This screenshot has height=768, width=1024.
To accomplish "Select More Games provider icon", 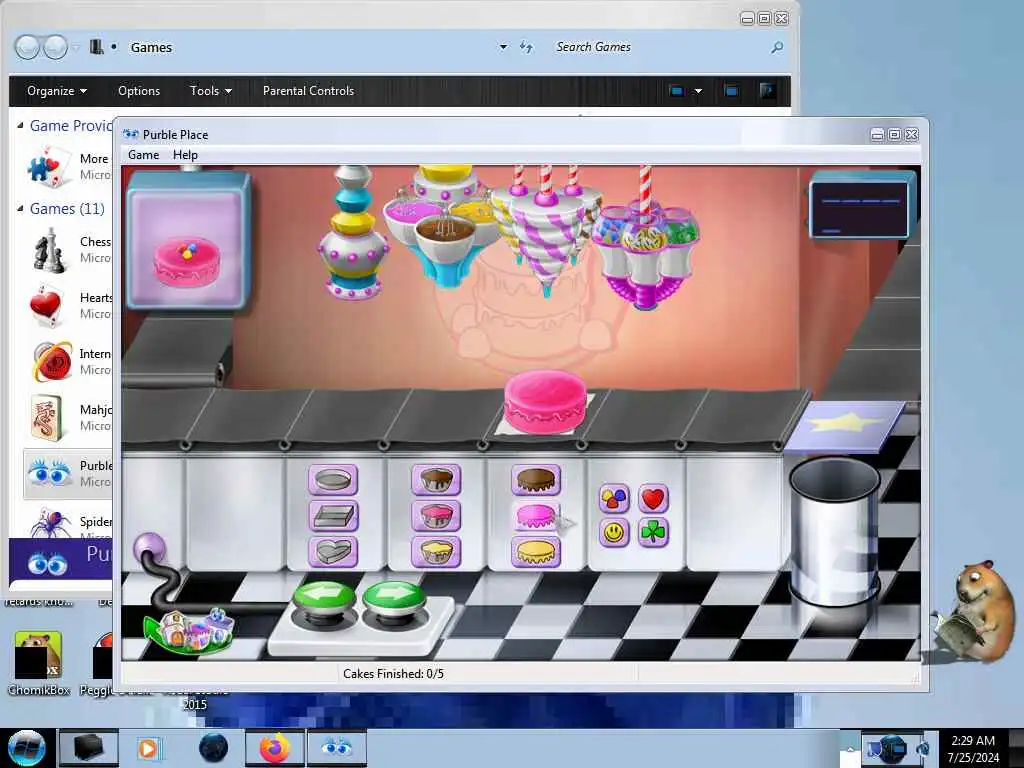I will [50, 167].
